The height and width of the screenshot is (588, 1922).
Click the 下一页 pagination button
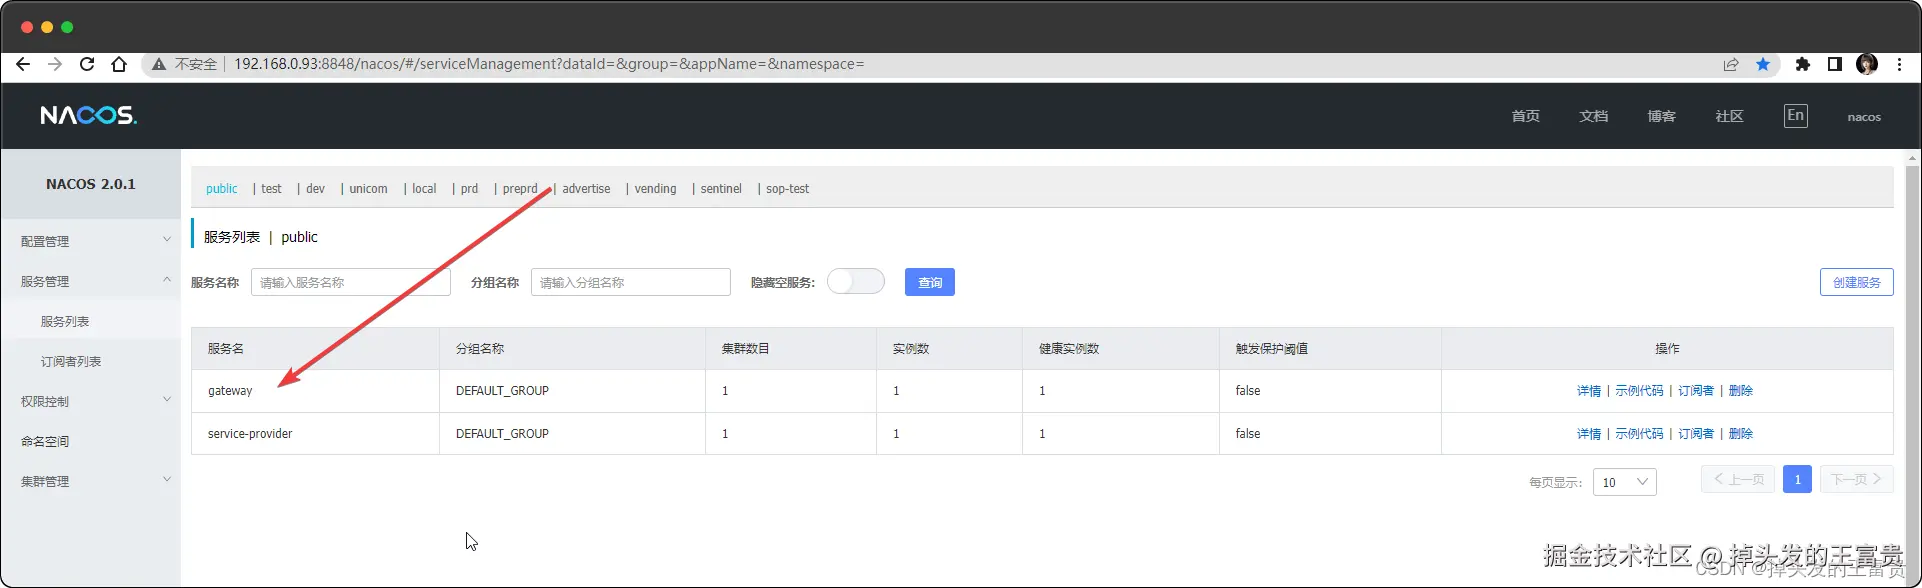click(x=1856, y=479)
